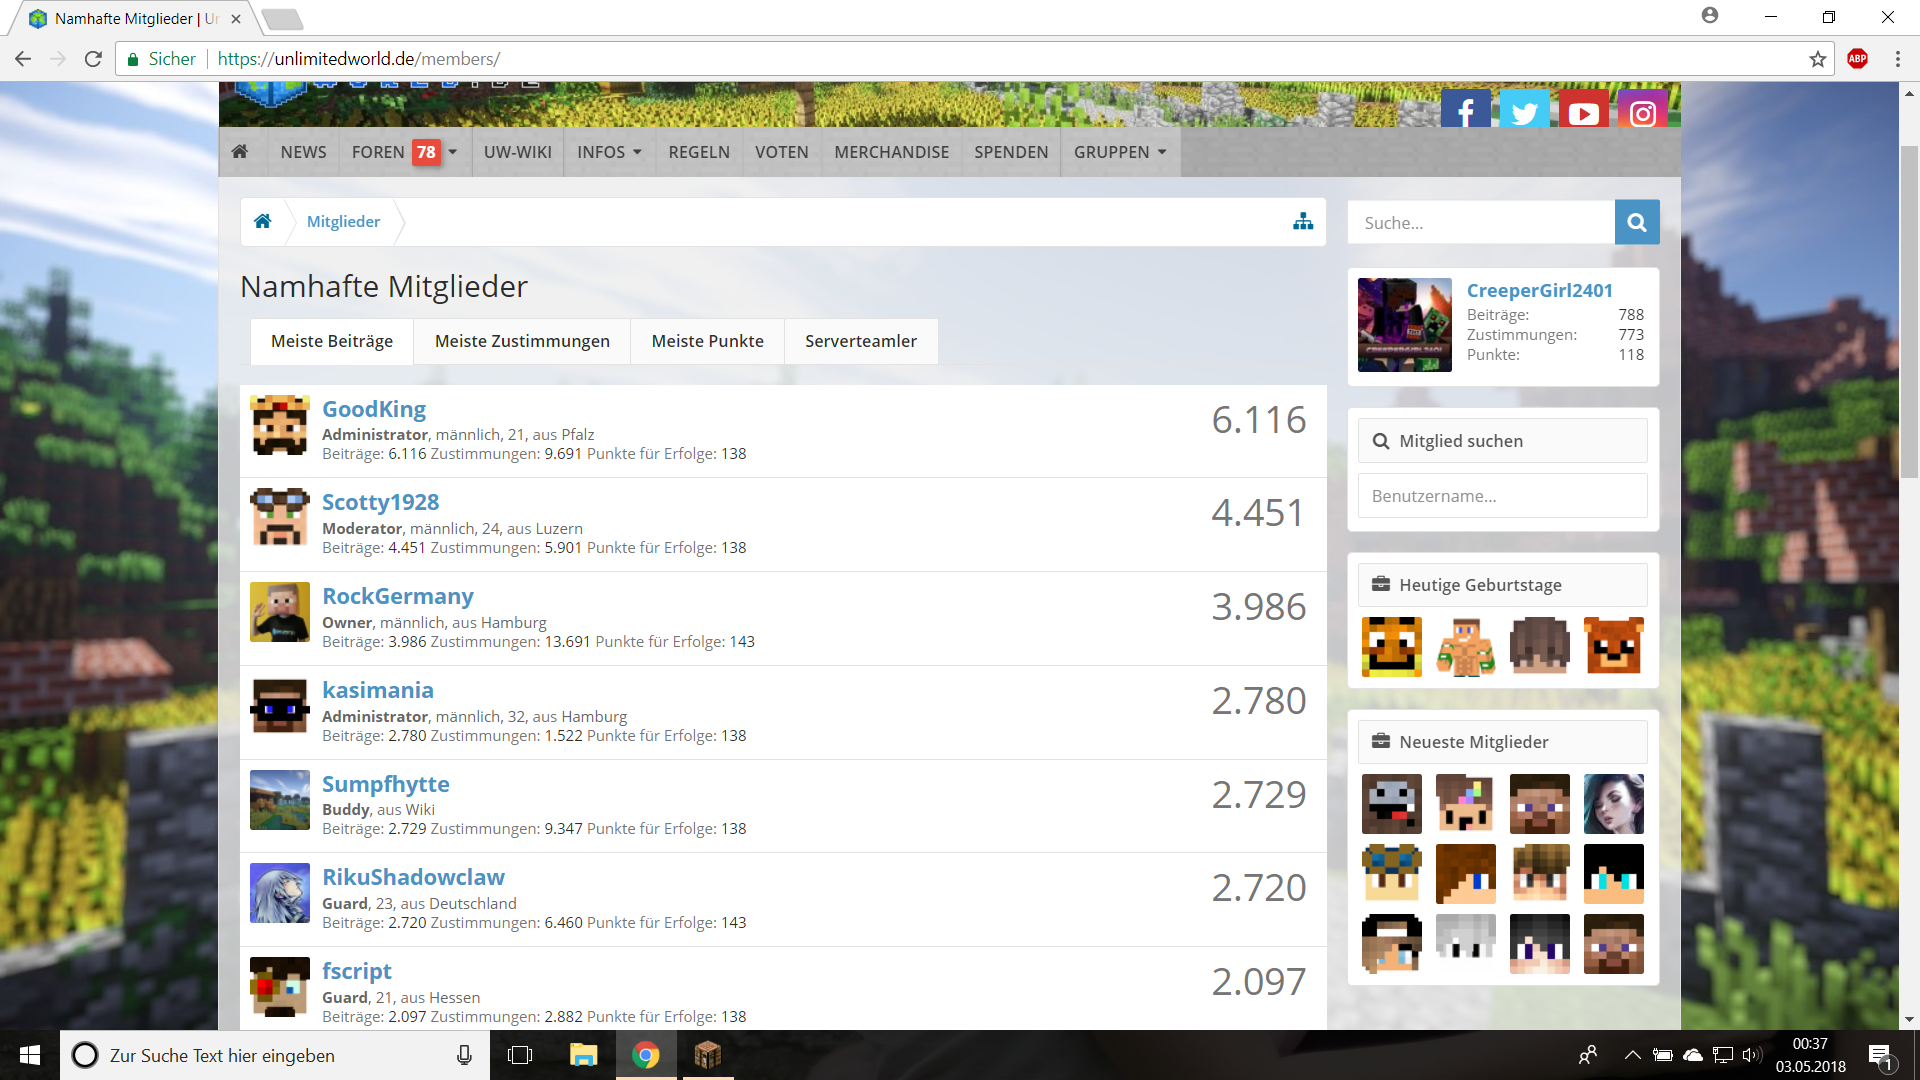Open the CreeperGirl2401 profile link

point(1539,290)
